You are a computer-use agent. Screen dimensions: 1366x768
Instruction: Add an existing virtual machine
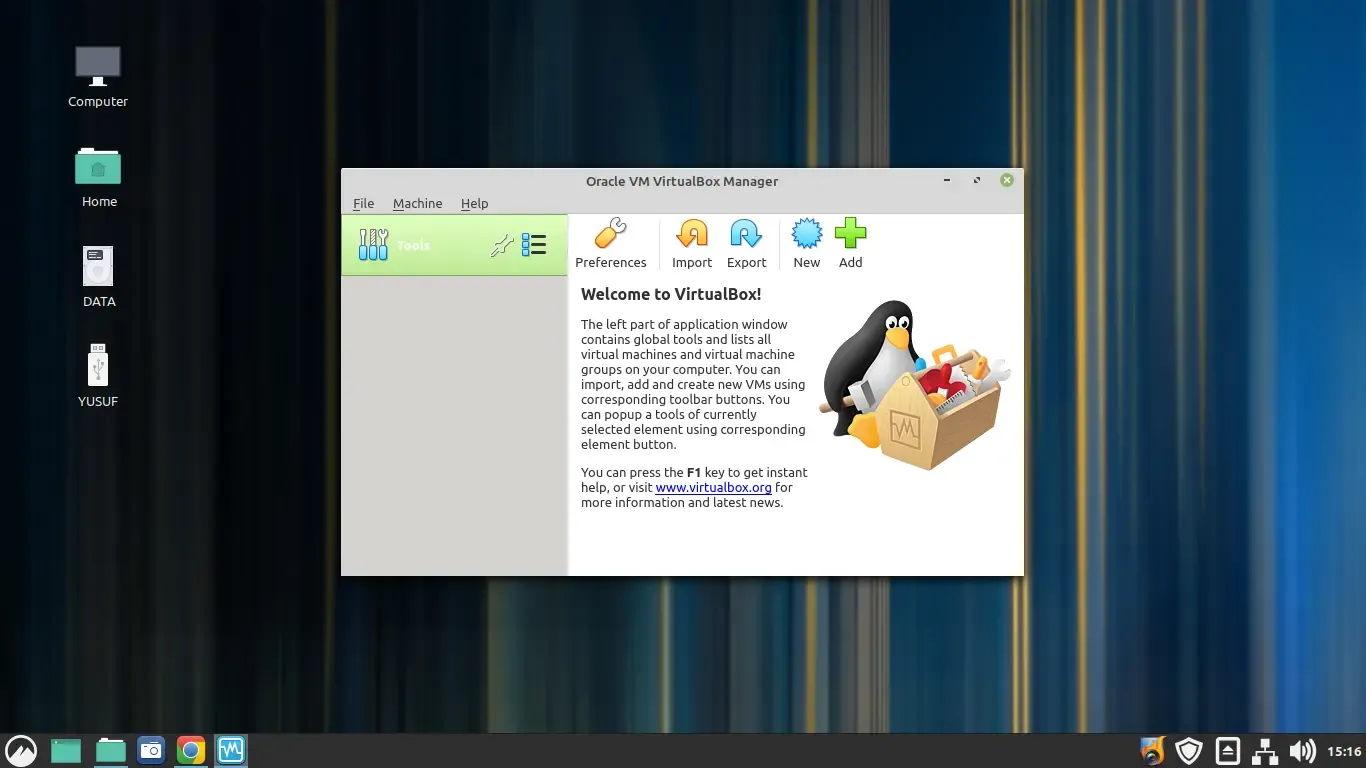(x=850, y=244)
